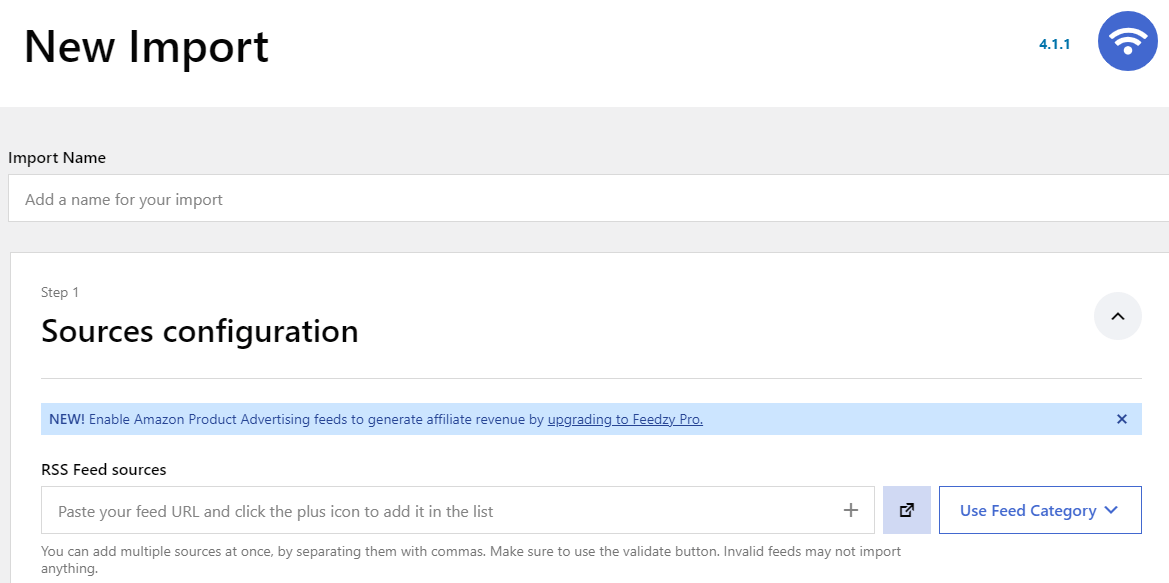
Task: Open the upgrading to Feedzy Pro link
Action: (625, 420)
